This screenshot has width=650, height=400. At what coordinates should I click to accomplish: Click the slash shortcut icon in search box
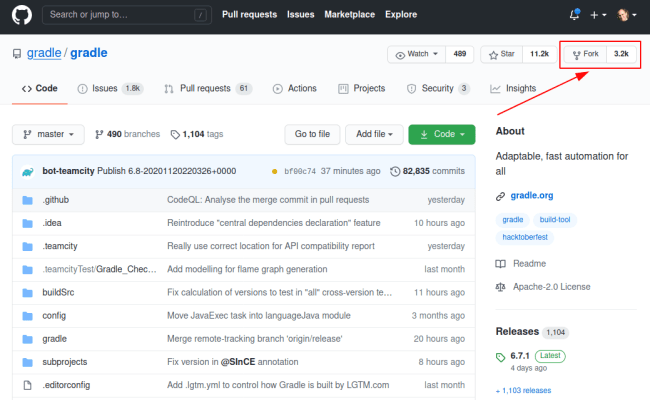point(200,15)
